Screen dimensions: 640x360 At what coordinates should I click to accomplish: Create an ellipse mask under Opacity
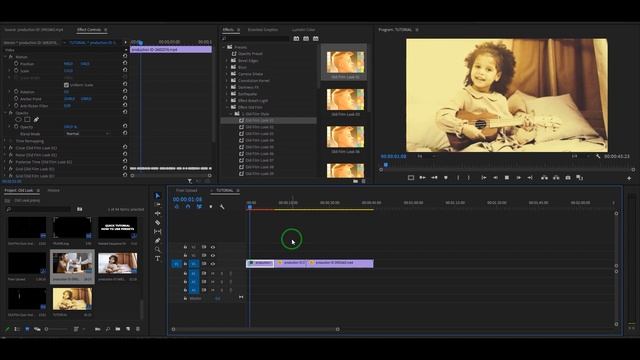coord(18,120)
